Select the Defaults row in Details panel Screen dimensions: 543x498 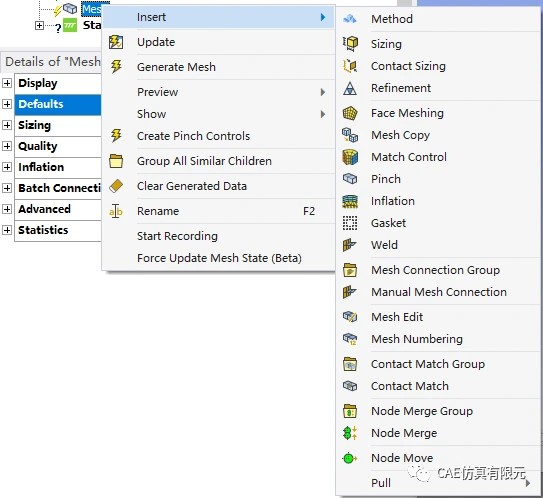[58, 104]
